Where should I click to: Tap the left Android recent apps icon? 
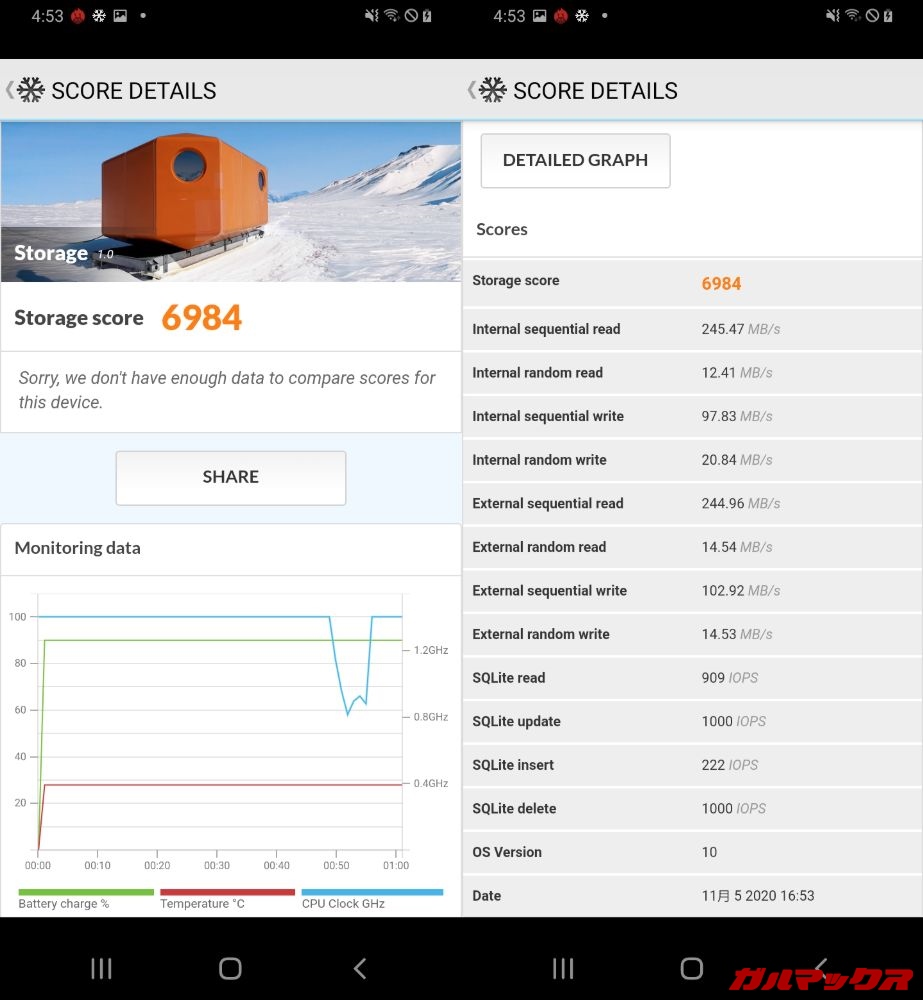point(101,967)
